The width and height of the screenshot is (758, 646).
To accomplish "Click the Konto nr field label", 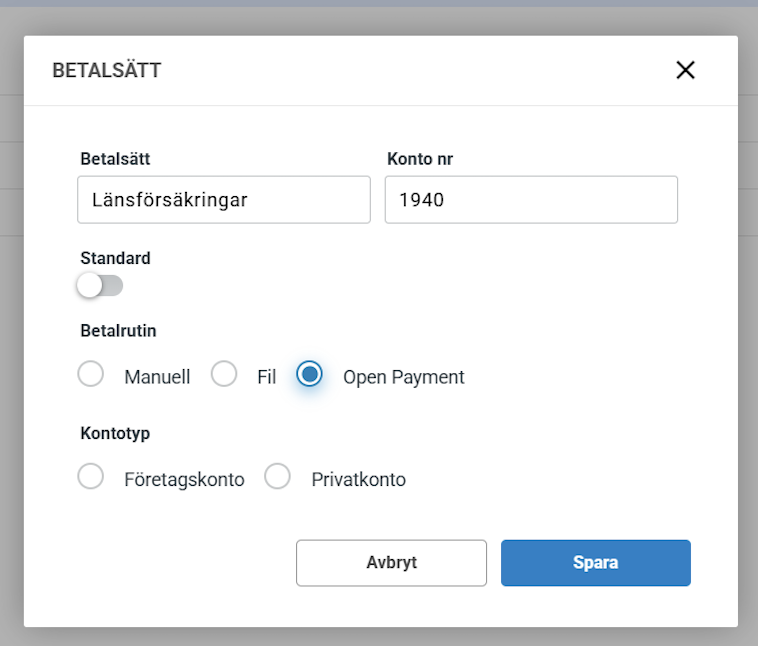I will pos(420,159).
